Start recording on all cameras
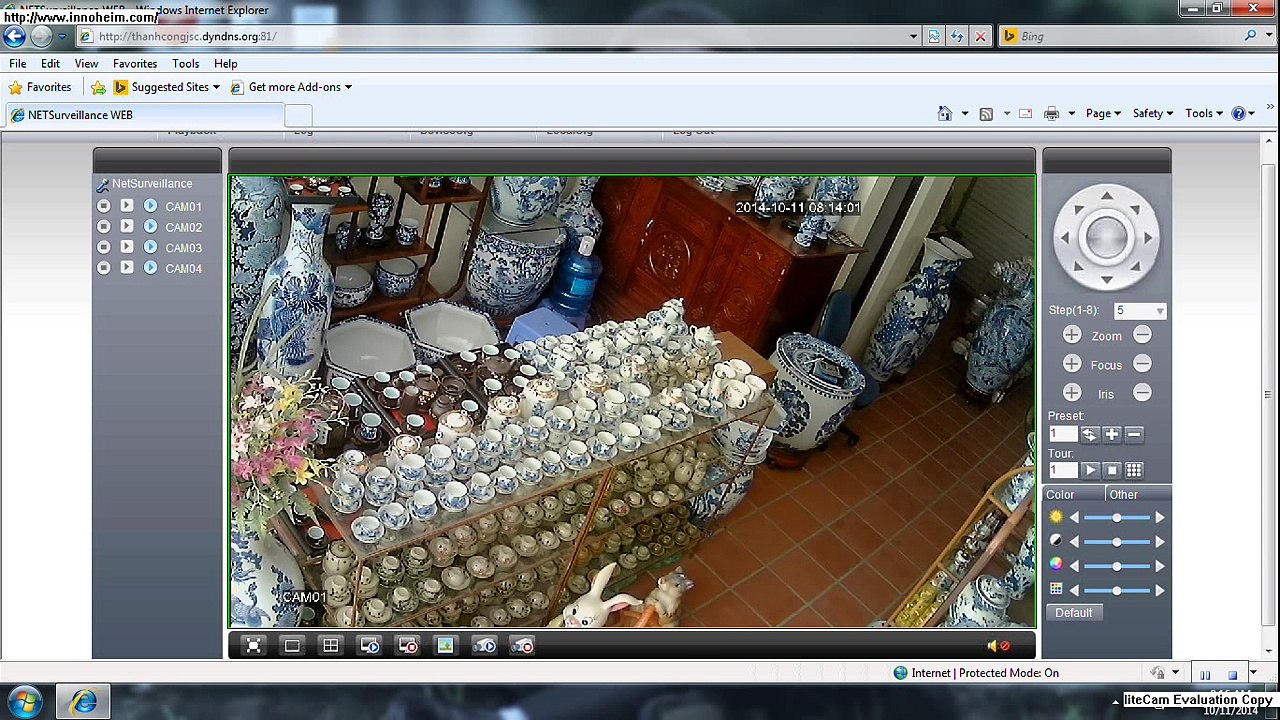 pyautogui.click(x=484, y=646)
